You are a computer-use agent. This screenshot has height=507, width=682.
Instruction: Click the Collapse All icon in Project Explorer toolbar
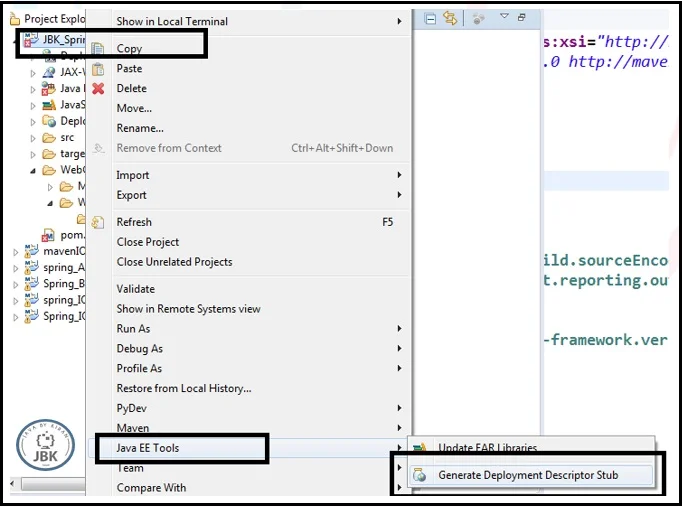430,19
